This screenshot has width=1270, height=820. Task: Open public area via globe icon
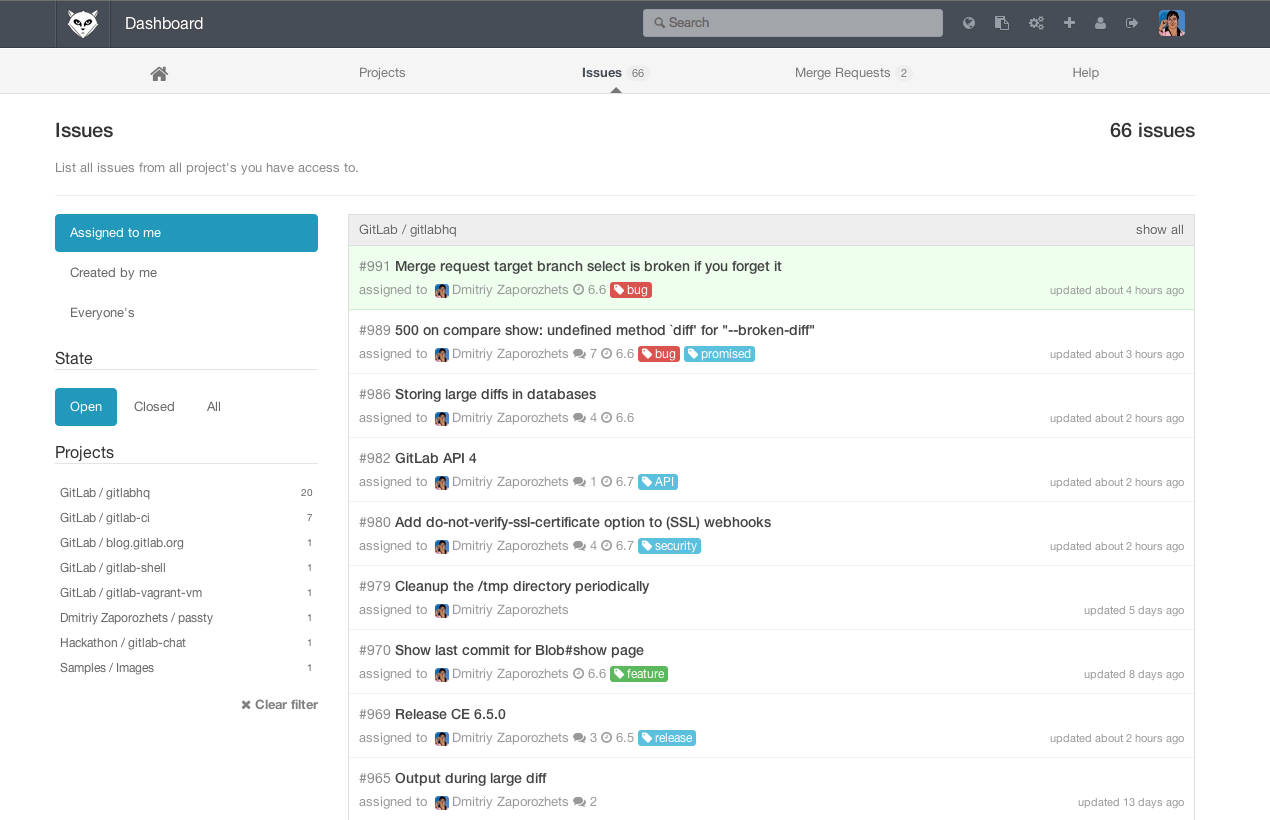point(969,23)
